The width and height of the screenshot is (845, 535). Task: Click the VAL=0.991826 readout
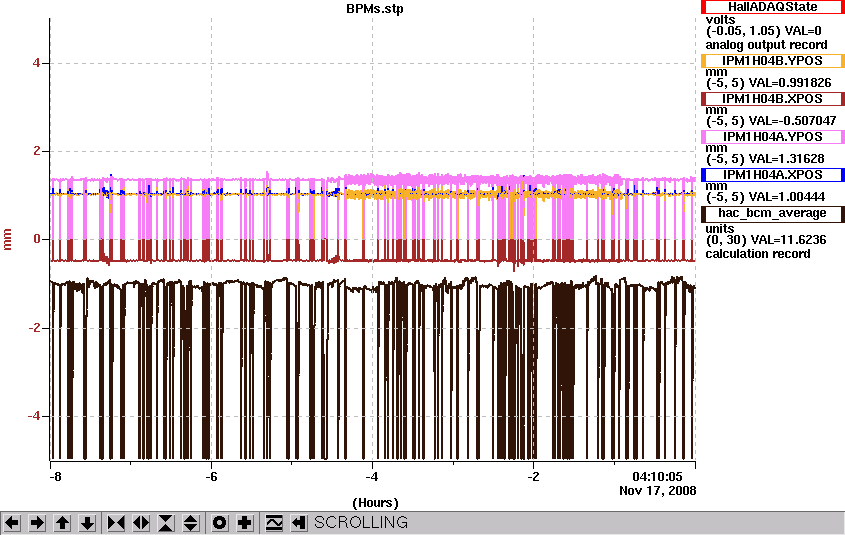[x=790, y=83]
